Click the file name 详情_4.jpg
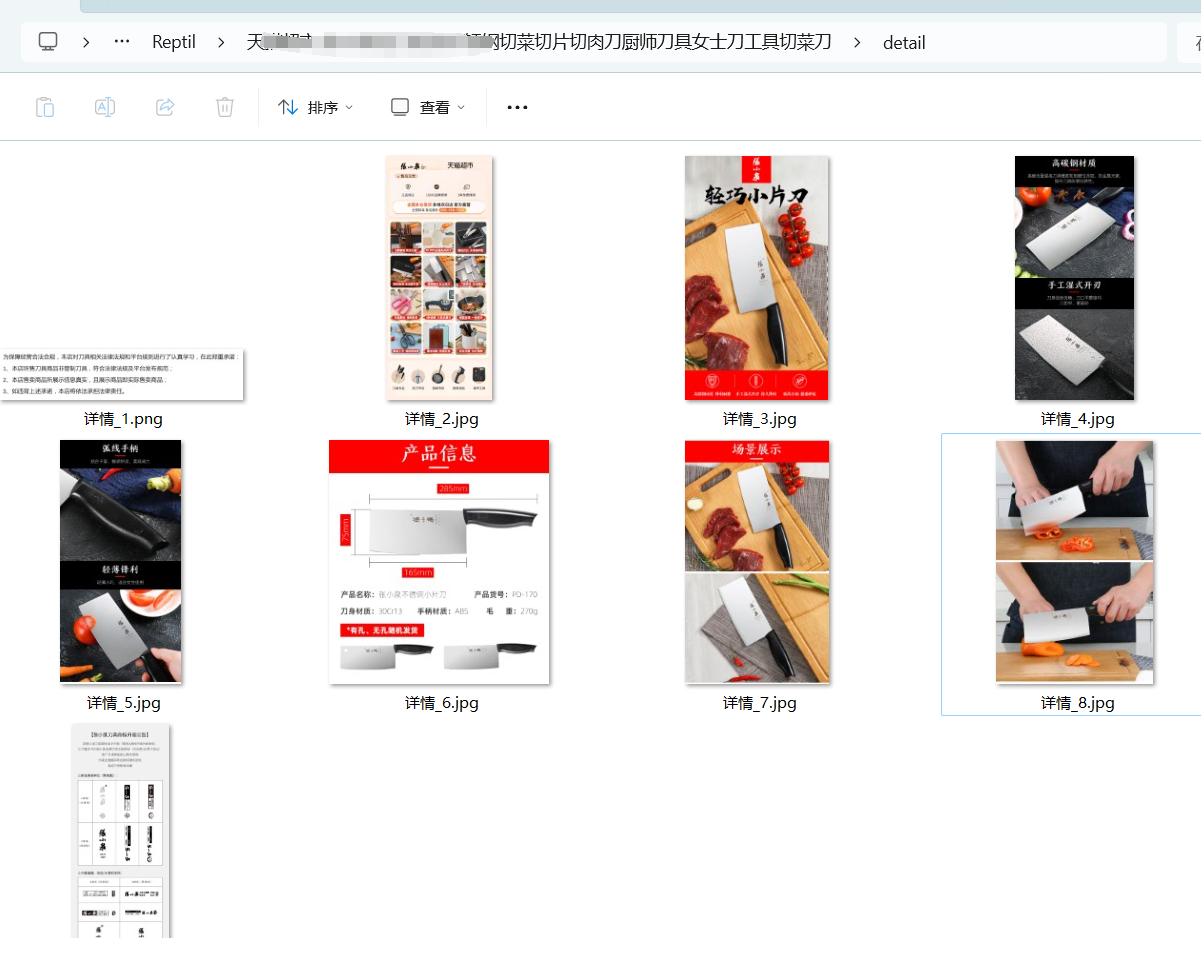1201x956 pixels. tap(1077, 419)
